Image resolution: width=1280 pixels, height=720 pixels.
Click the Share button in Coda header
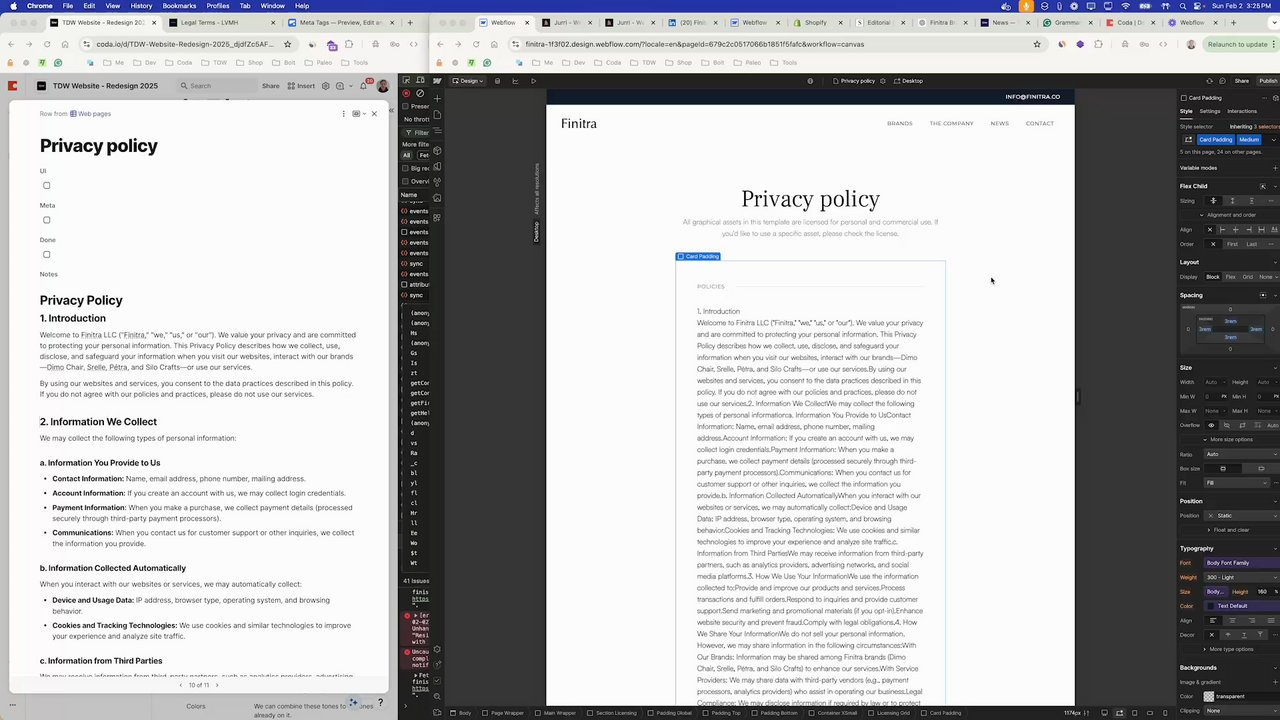(270, 86)
